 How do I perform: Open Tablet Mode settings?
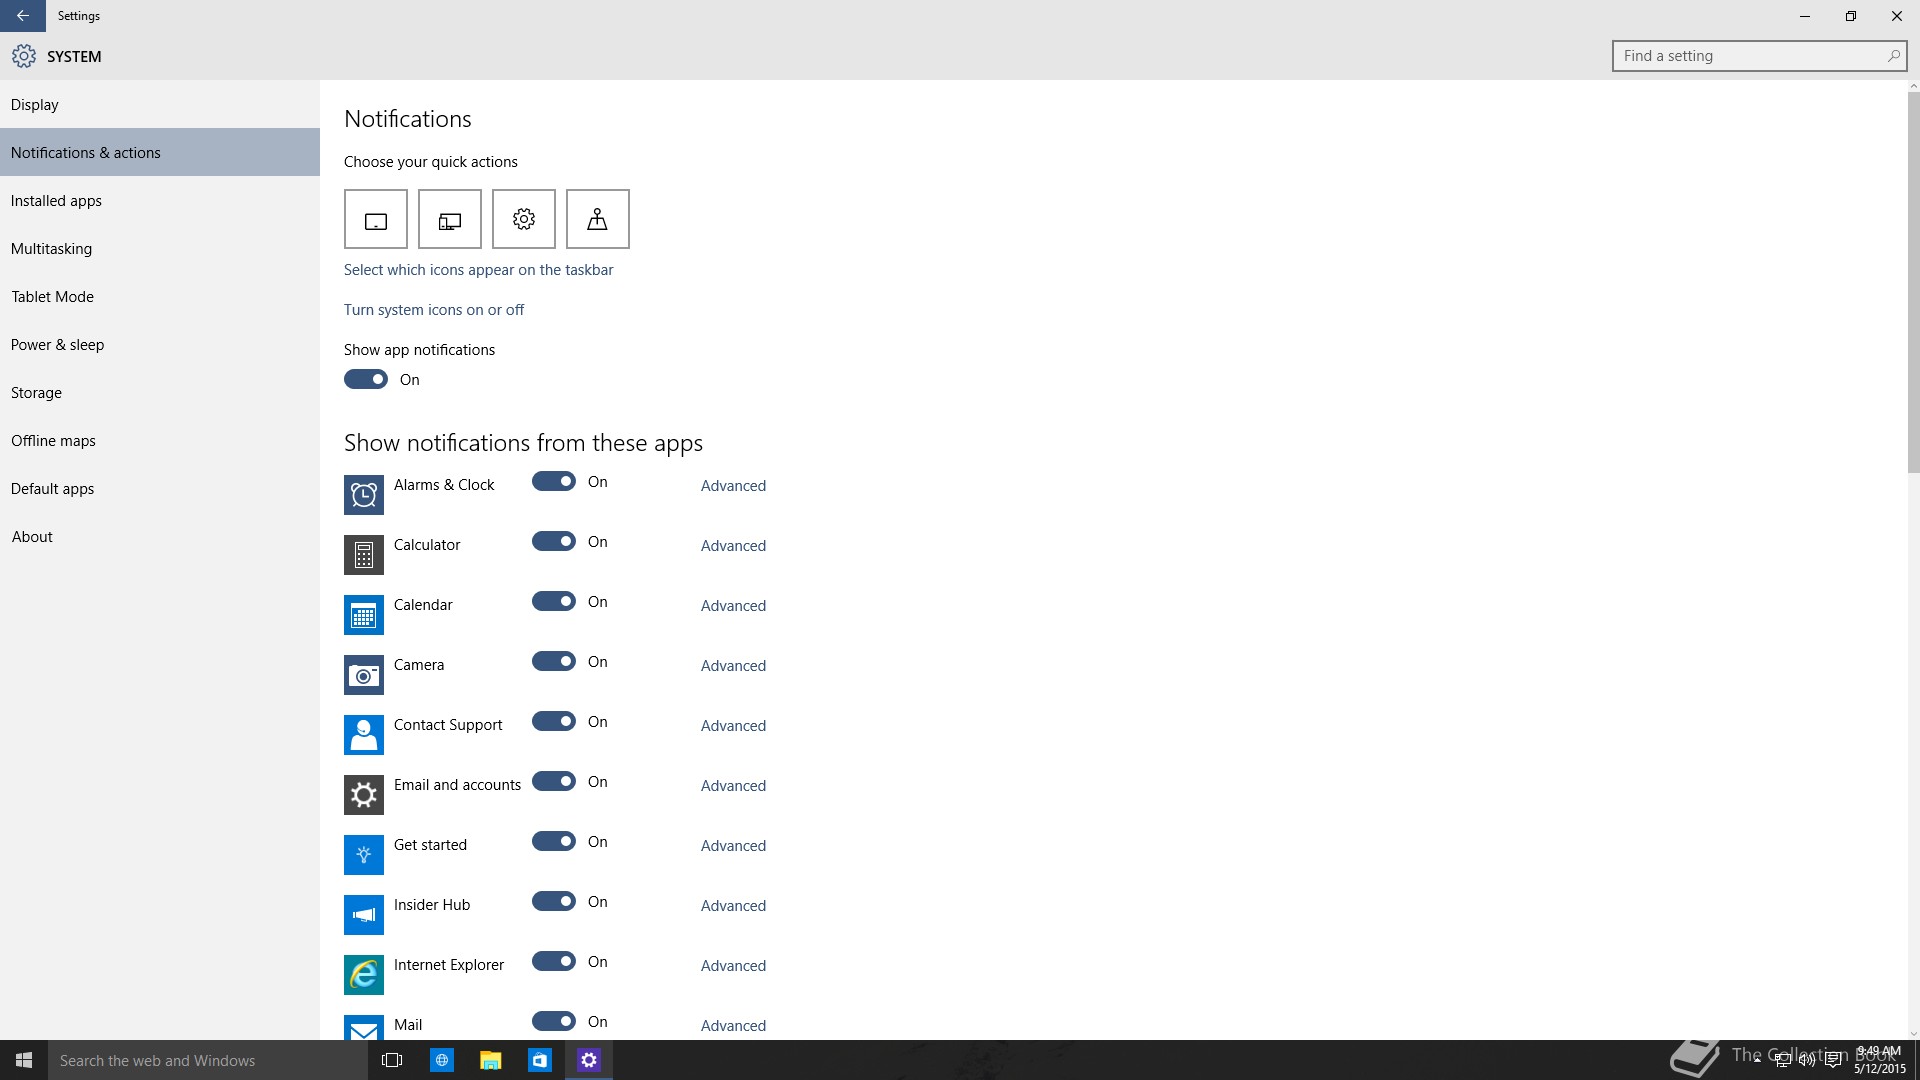tap(160, 296)
